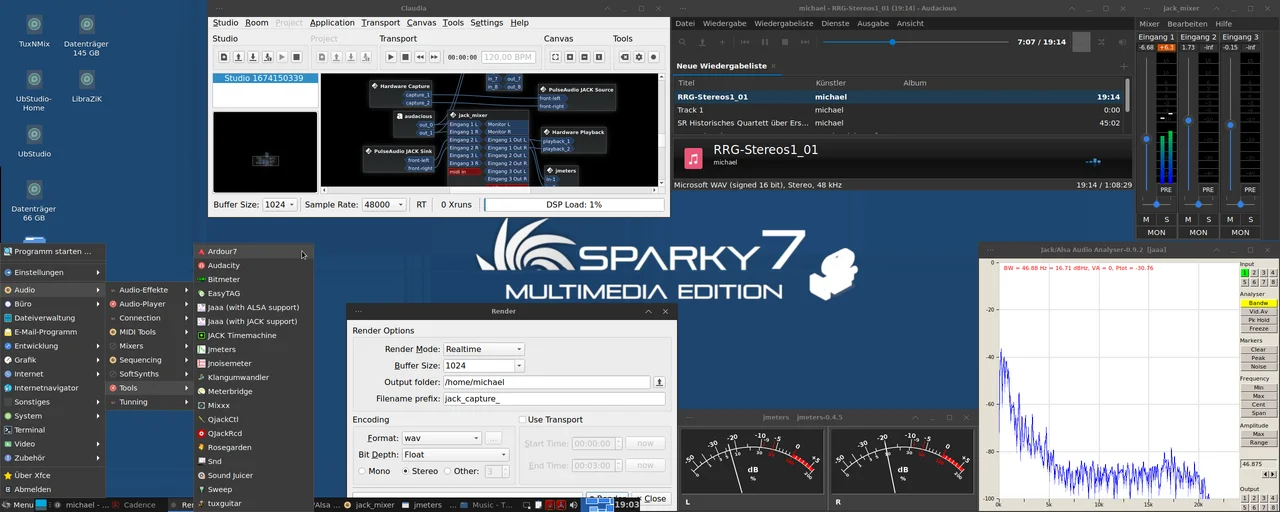Add a new playlist tab in Audacious
Screen dimensions: 1280x512
pyautogui.click(x=1124, y=66)
